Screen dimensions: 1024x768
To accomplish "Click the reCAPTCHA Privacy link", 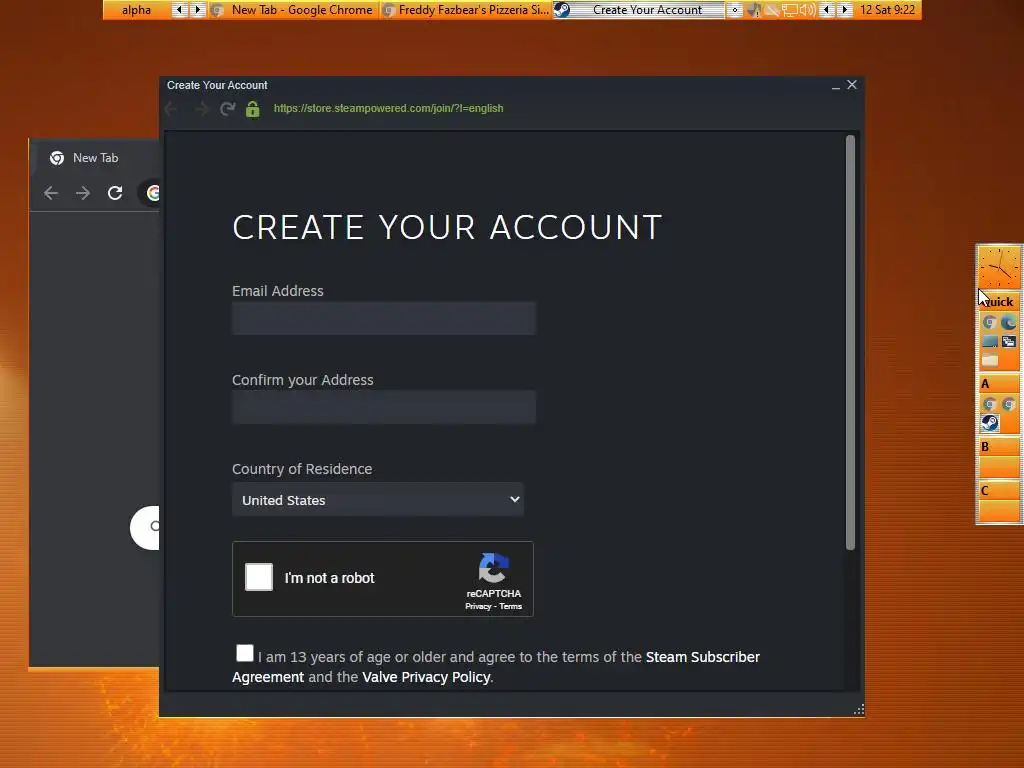I will 478,607.
